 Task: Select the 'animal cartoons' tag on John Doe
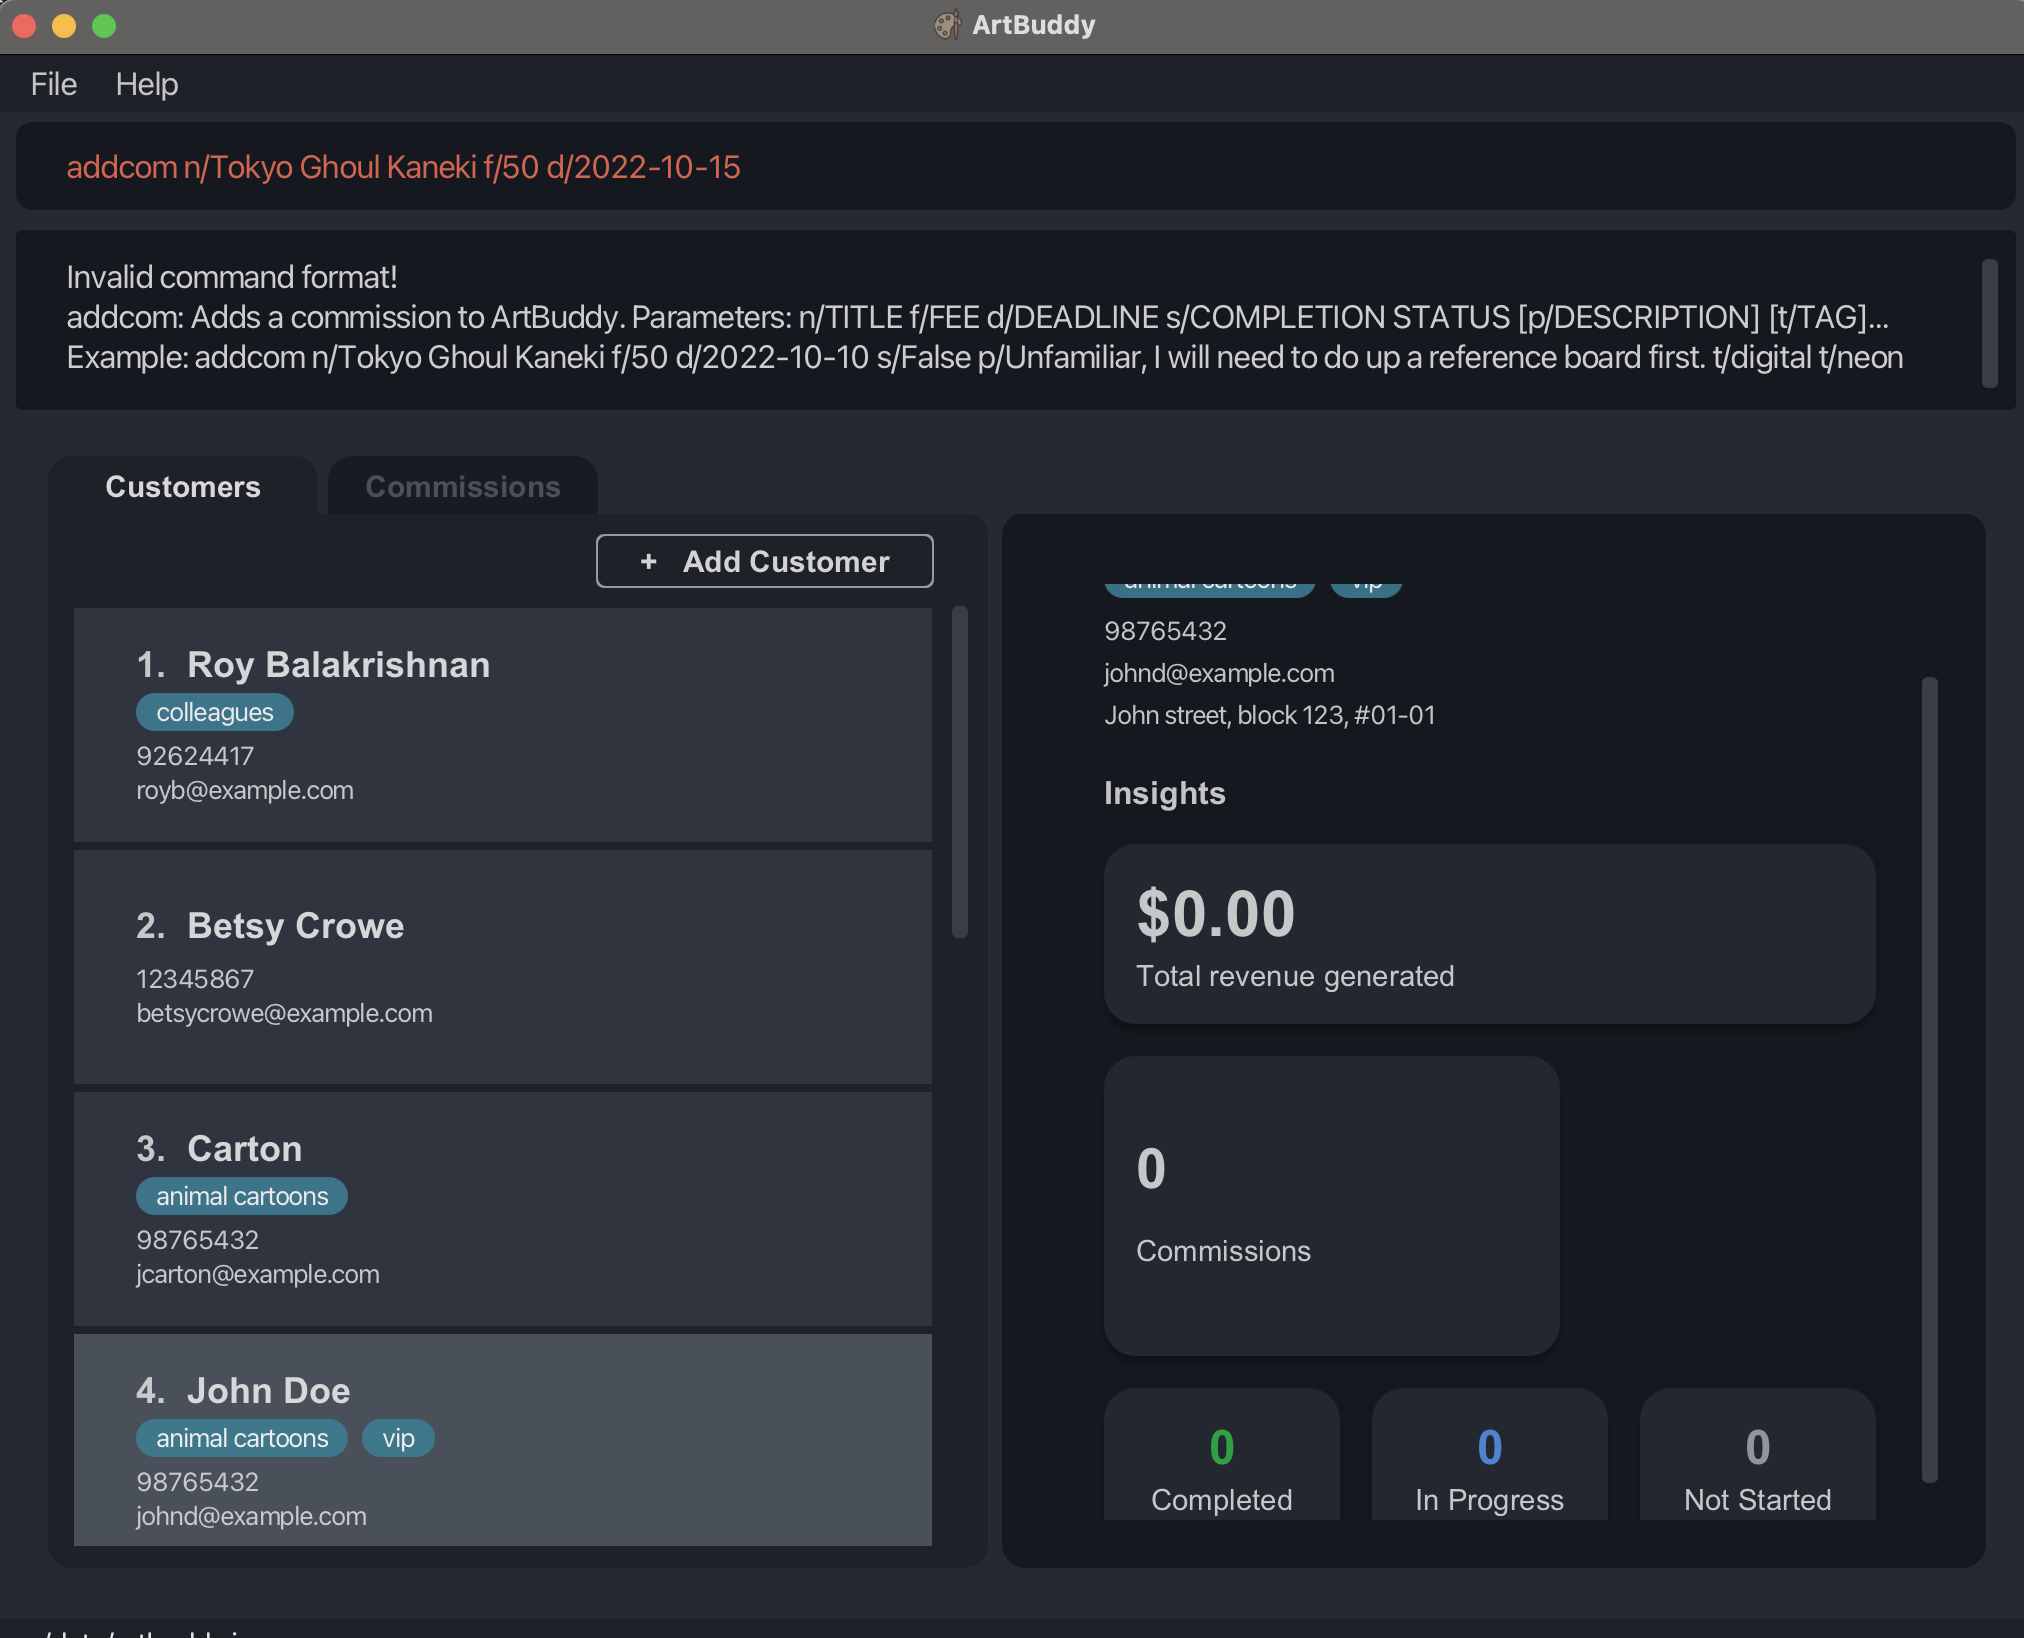pyautogui.click(x=241, y=1438)
